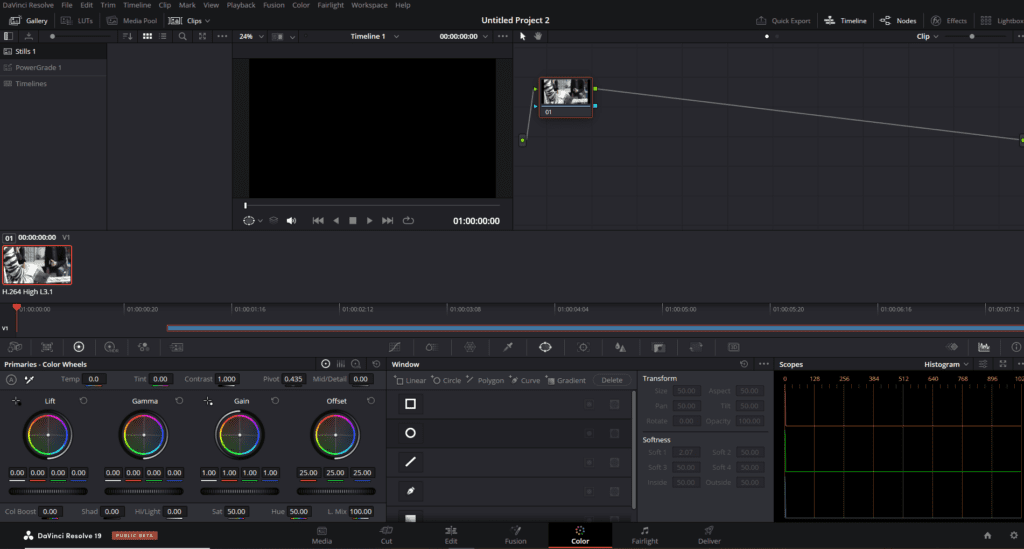Screen dimensions: 1024x549
Task: Click the Quick Export button
Action: coord(783,21)
